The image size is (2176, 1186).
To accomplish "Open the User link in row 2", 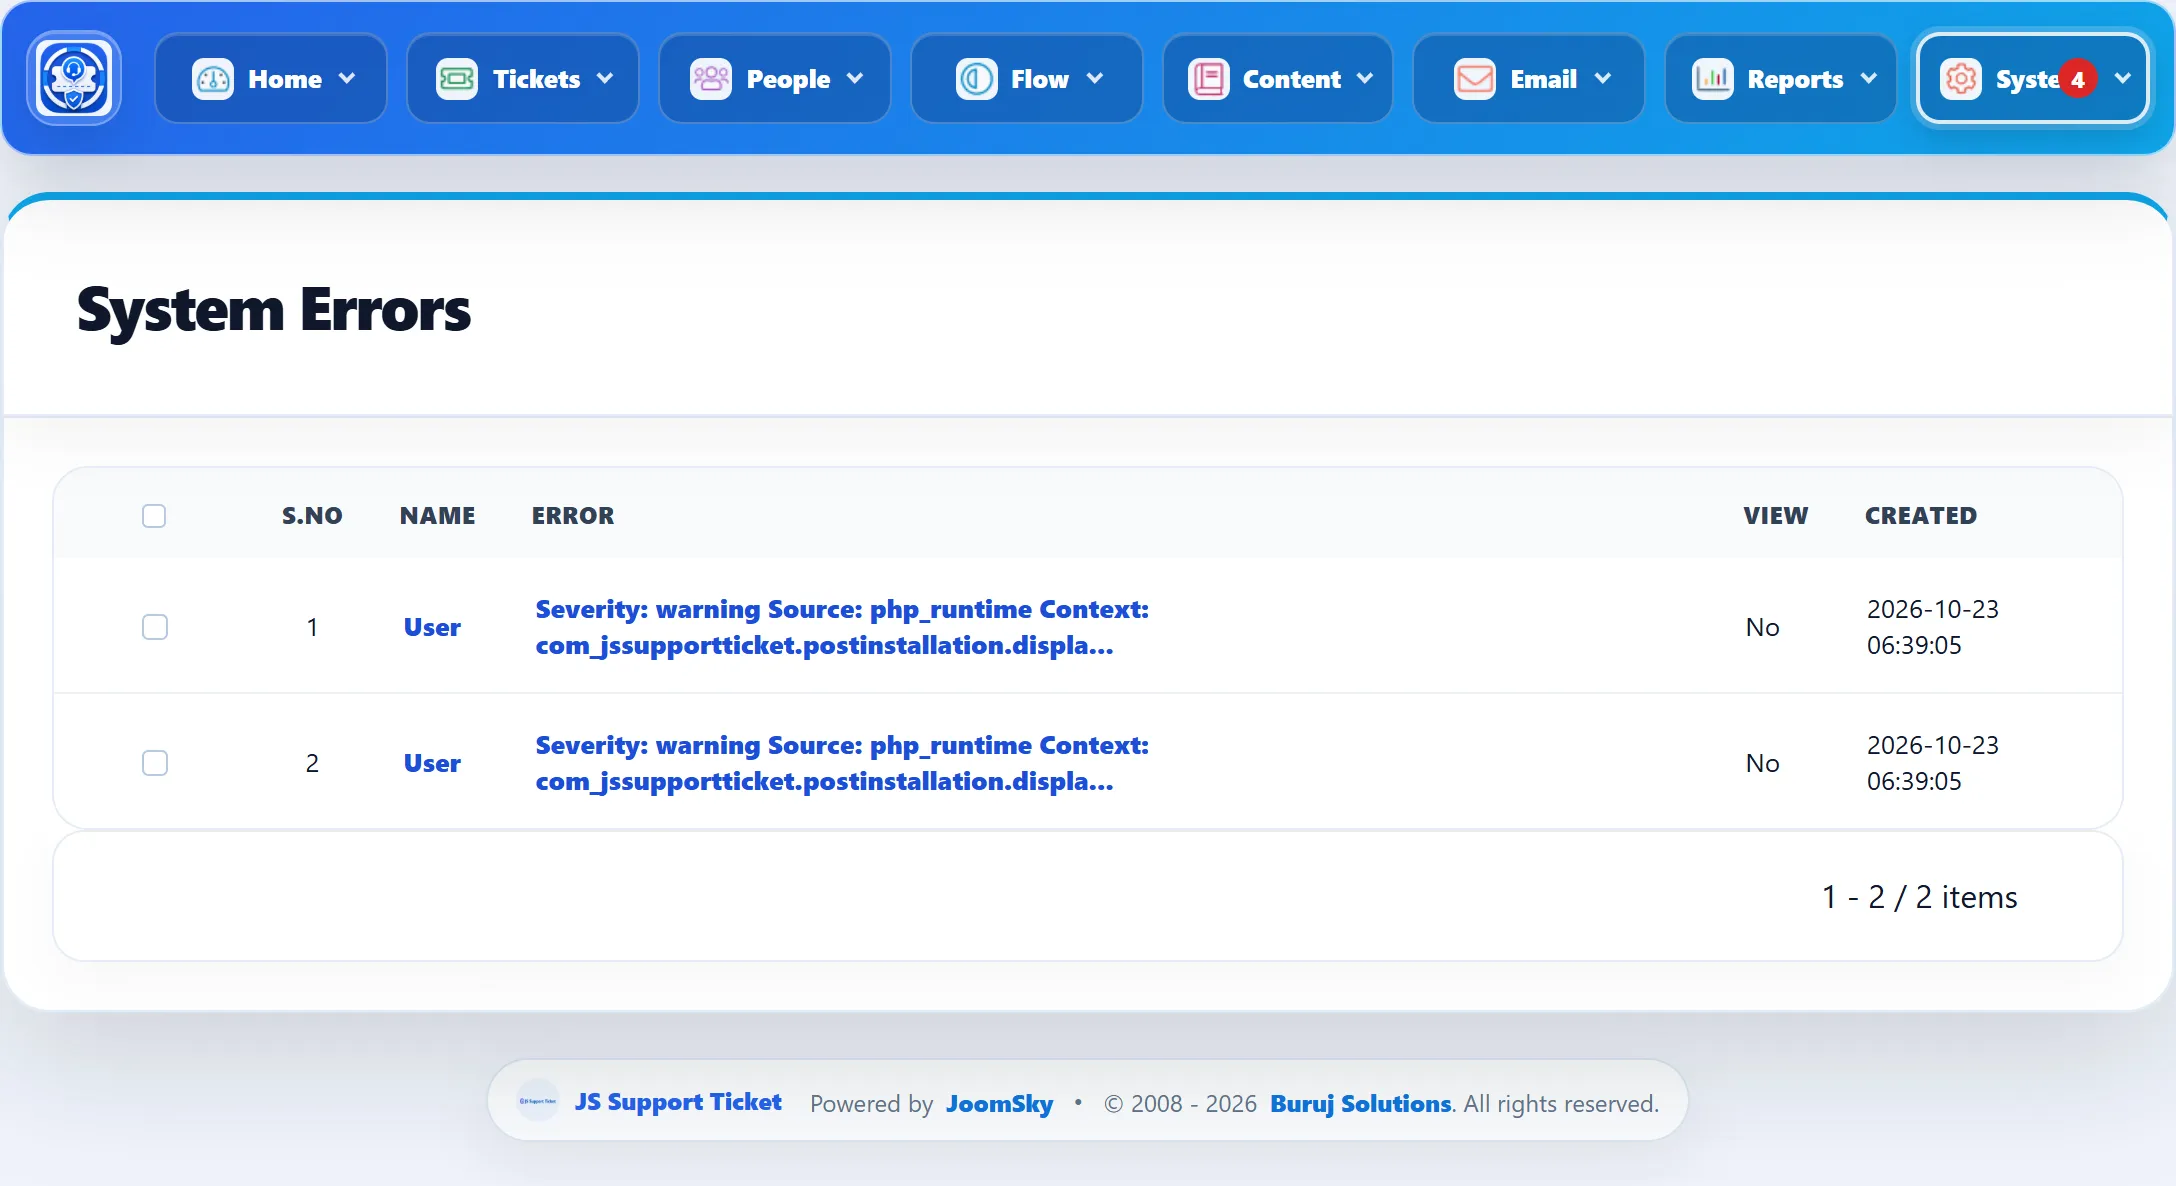I will point(432,763).
